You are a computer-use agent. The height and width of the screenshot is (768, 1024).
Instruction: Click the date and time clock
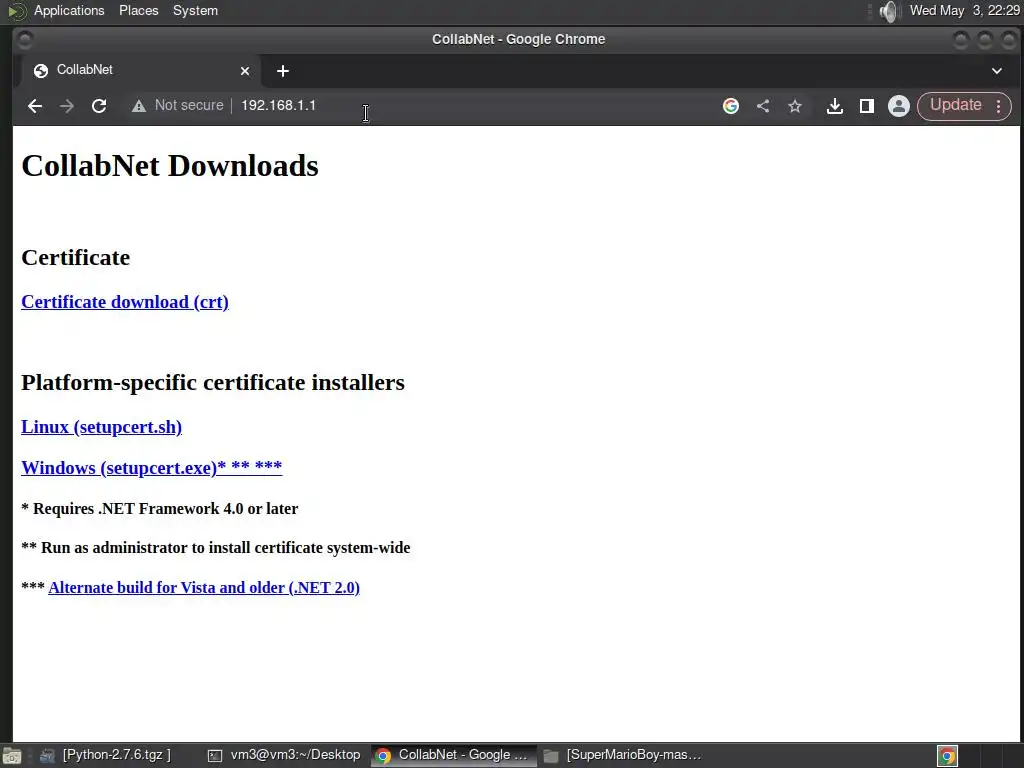(x=965, y=10)
